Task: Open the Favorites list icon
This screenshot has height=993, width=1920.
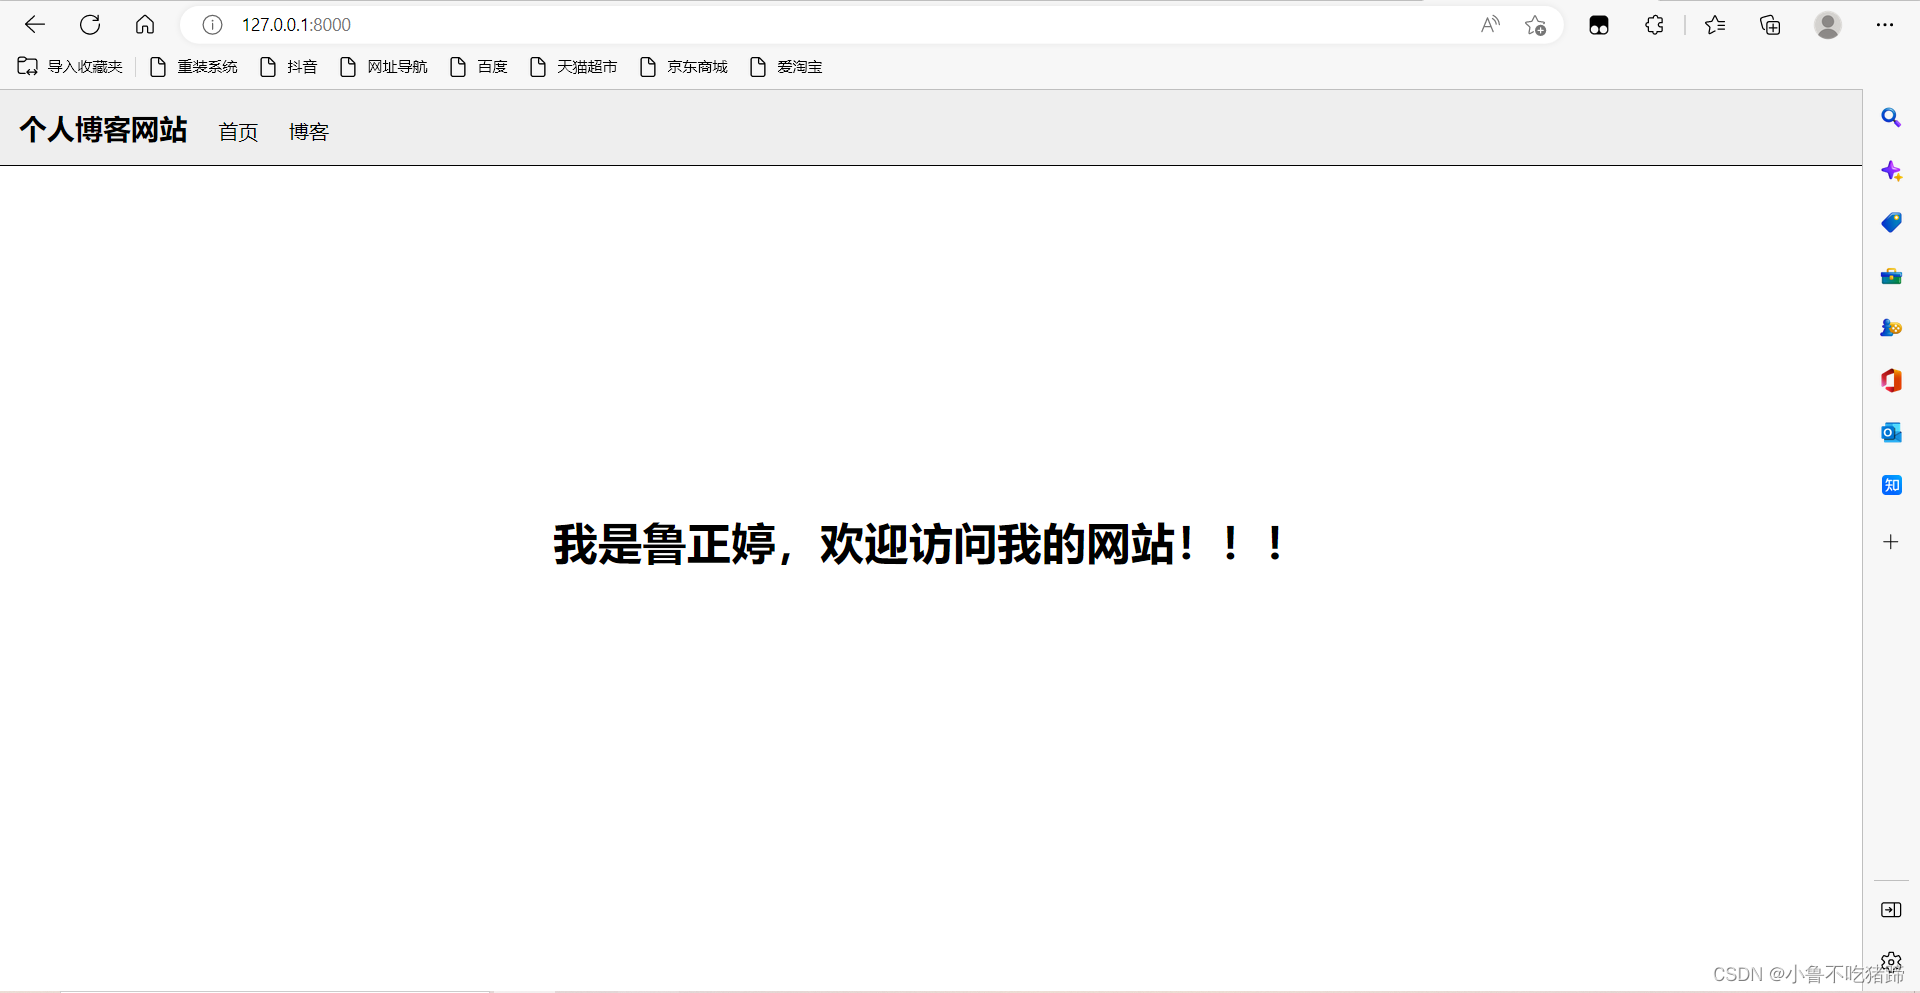Action: click(1715, 25)
